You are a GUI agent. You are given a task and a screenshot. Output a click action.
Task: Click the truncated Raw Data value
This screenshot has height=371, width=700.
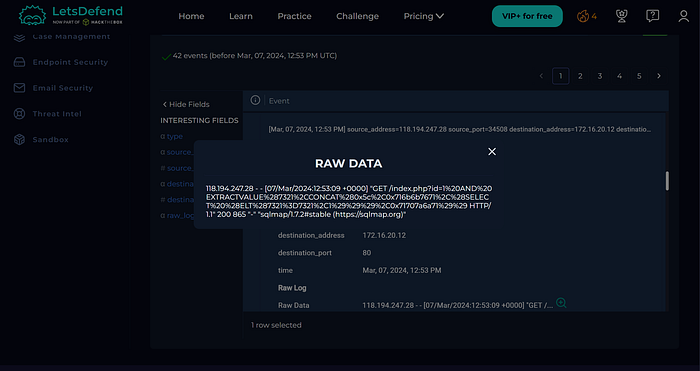458,305
